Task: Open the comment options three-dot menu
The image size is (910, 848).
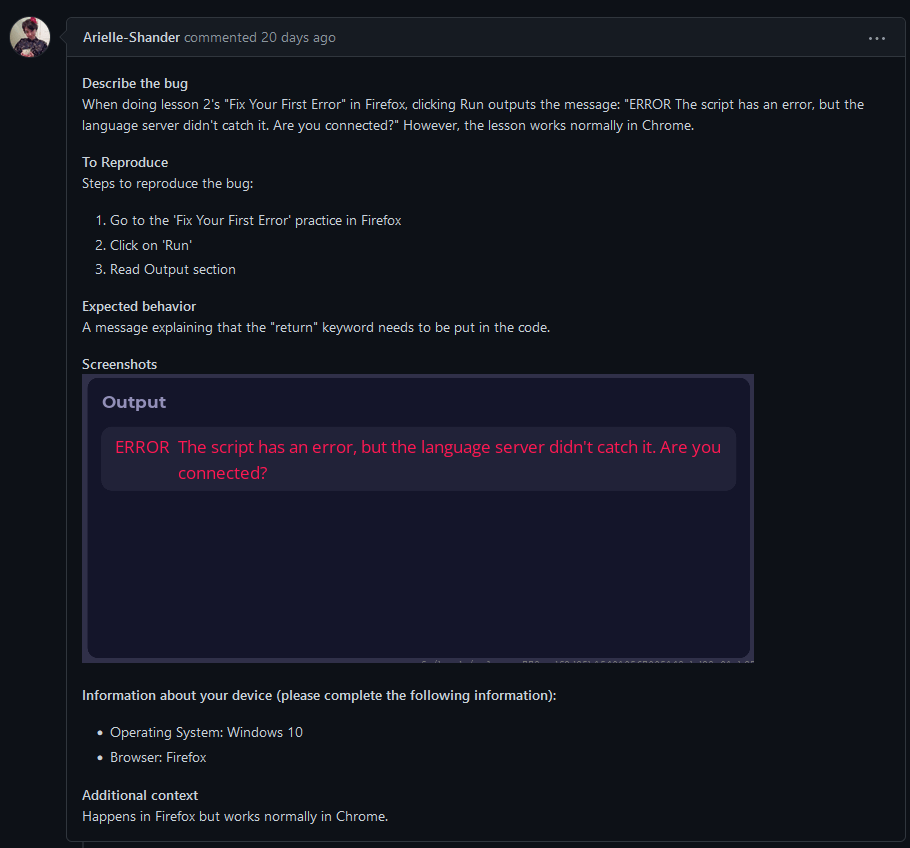Action: tap(876, 38)
